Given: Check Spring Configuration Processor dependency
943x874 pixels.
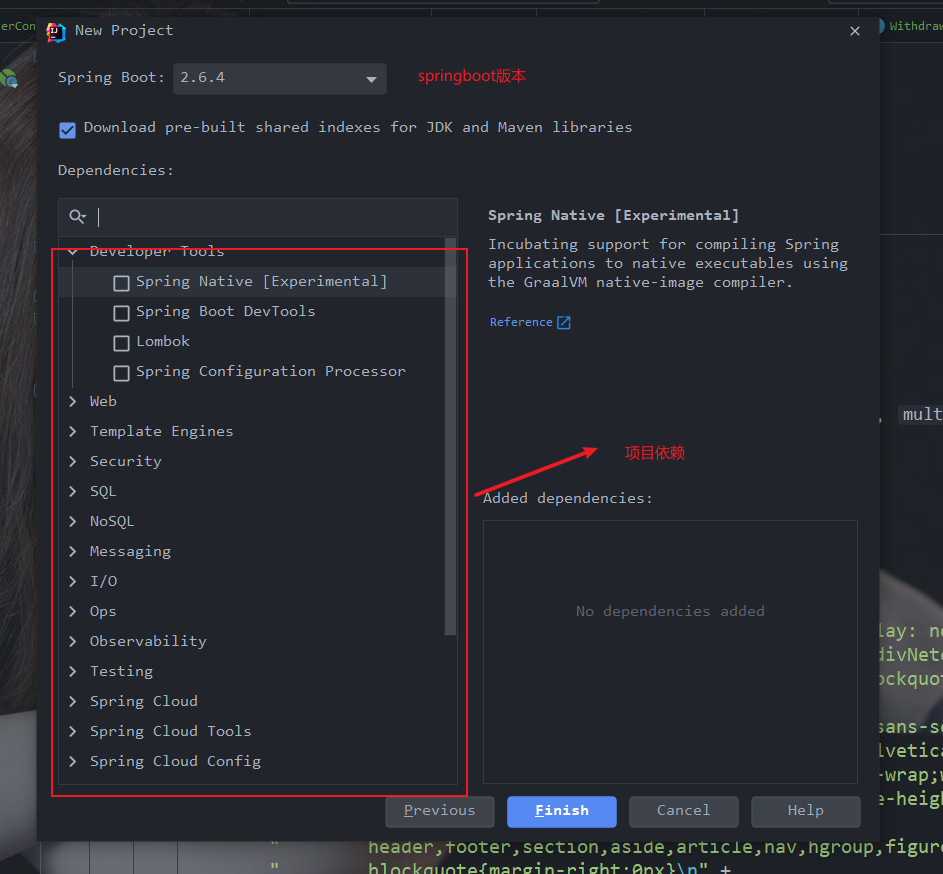Looking at the screenshot, I should (121, 373).
